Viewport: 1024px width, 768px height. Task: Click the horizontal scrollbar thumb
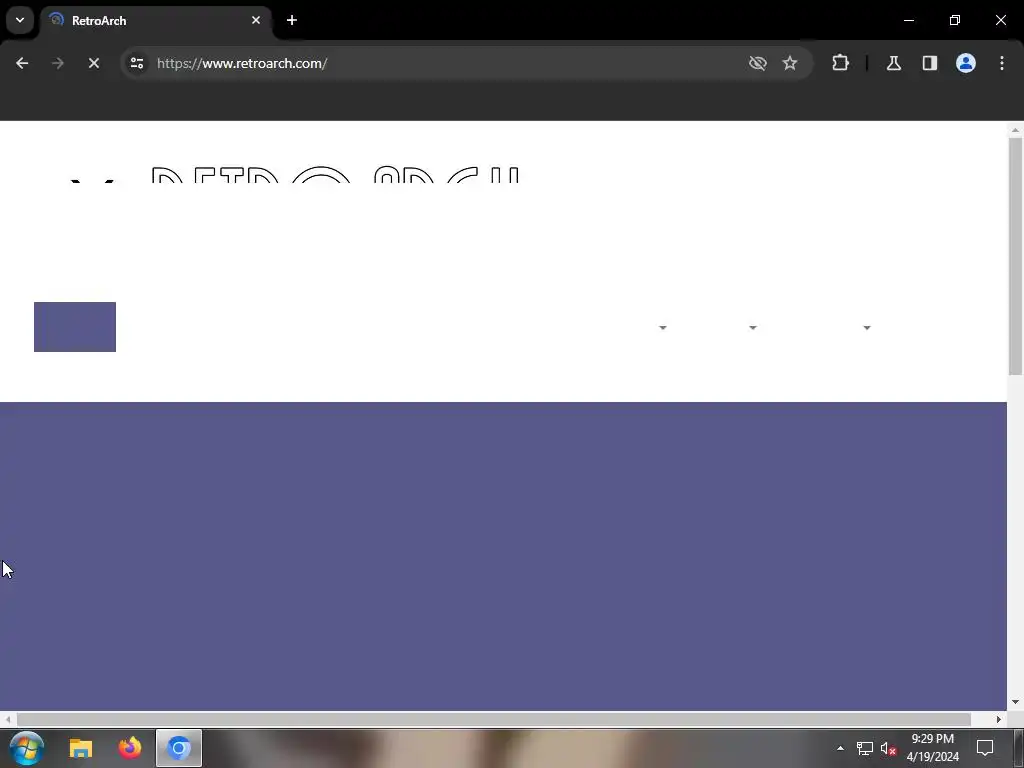494,719
